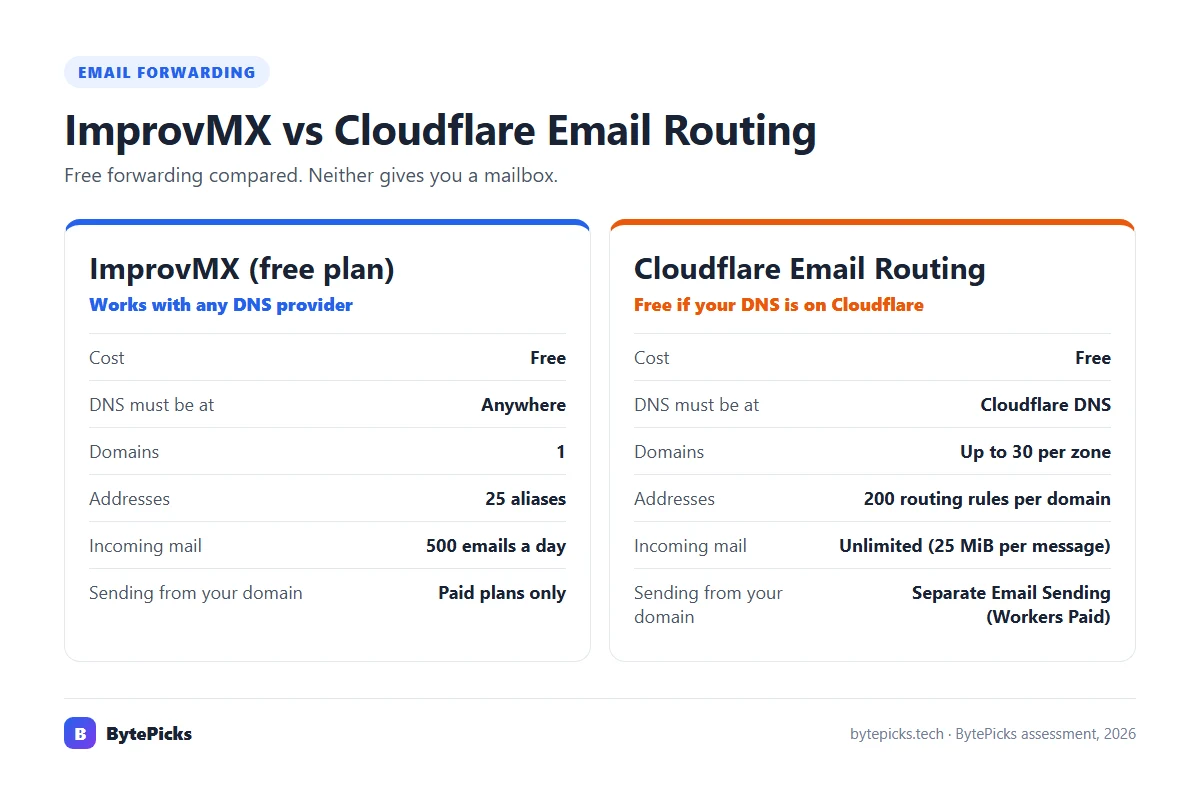Image resolution: width=1200 pixels, height=790 pixels.
Task: Click 'Free if your DNS is on Cloudflare'
Action: tap(778, 305)
